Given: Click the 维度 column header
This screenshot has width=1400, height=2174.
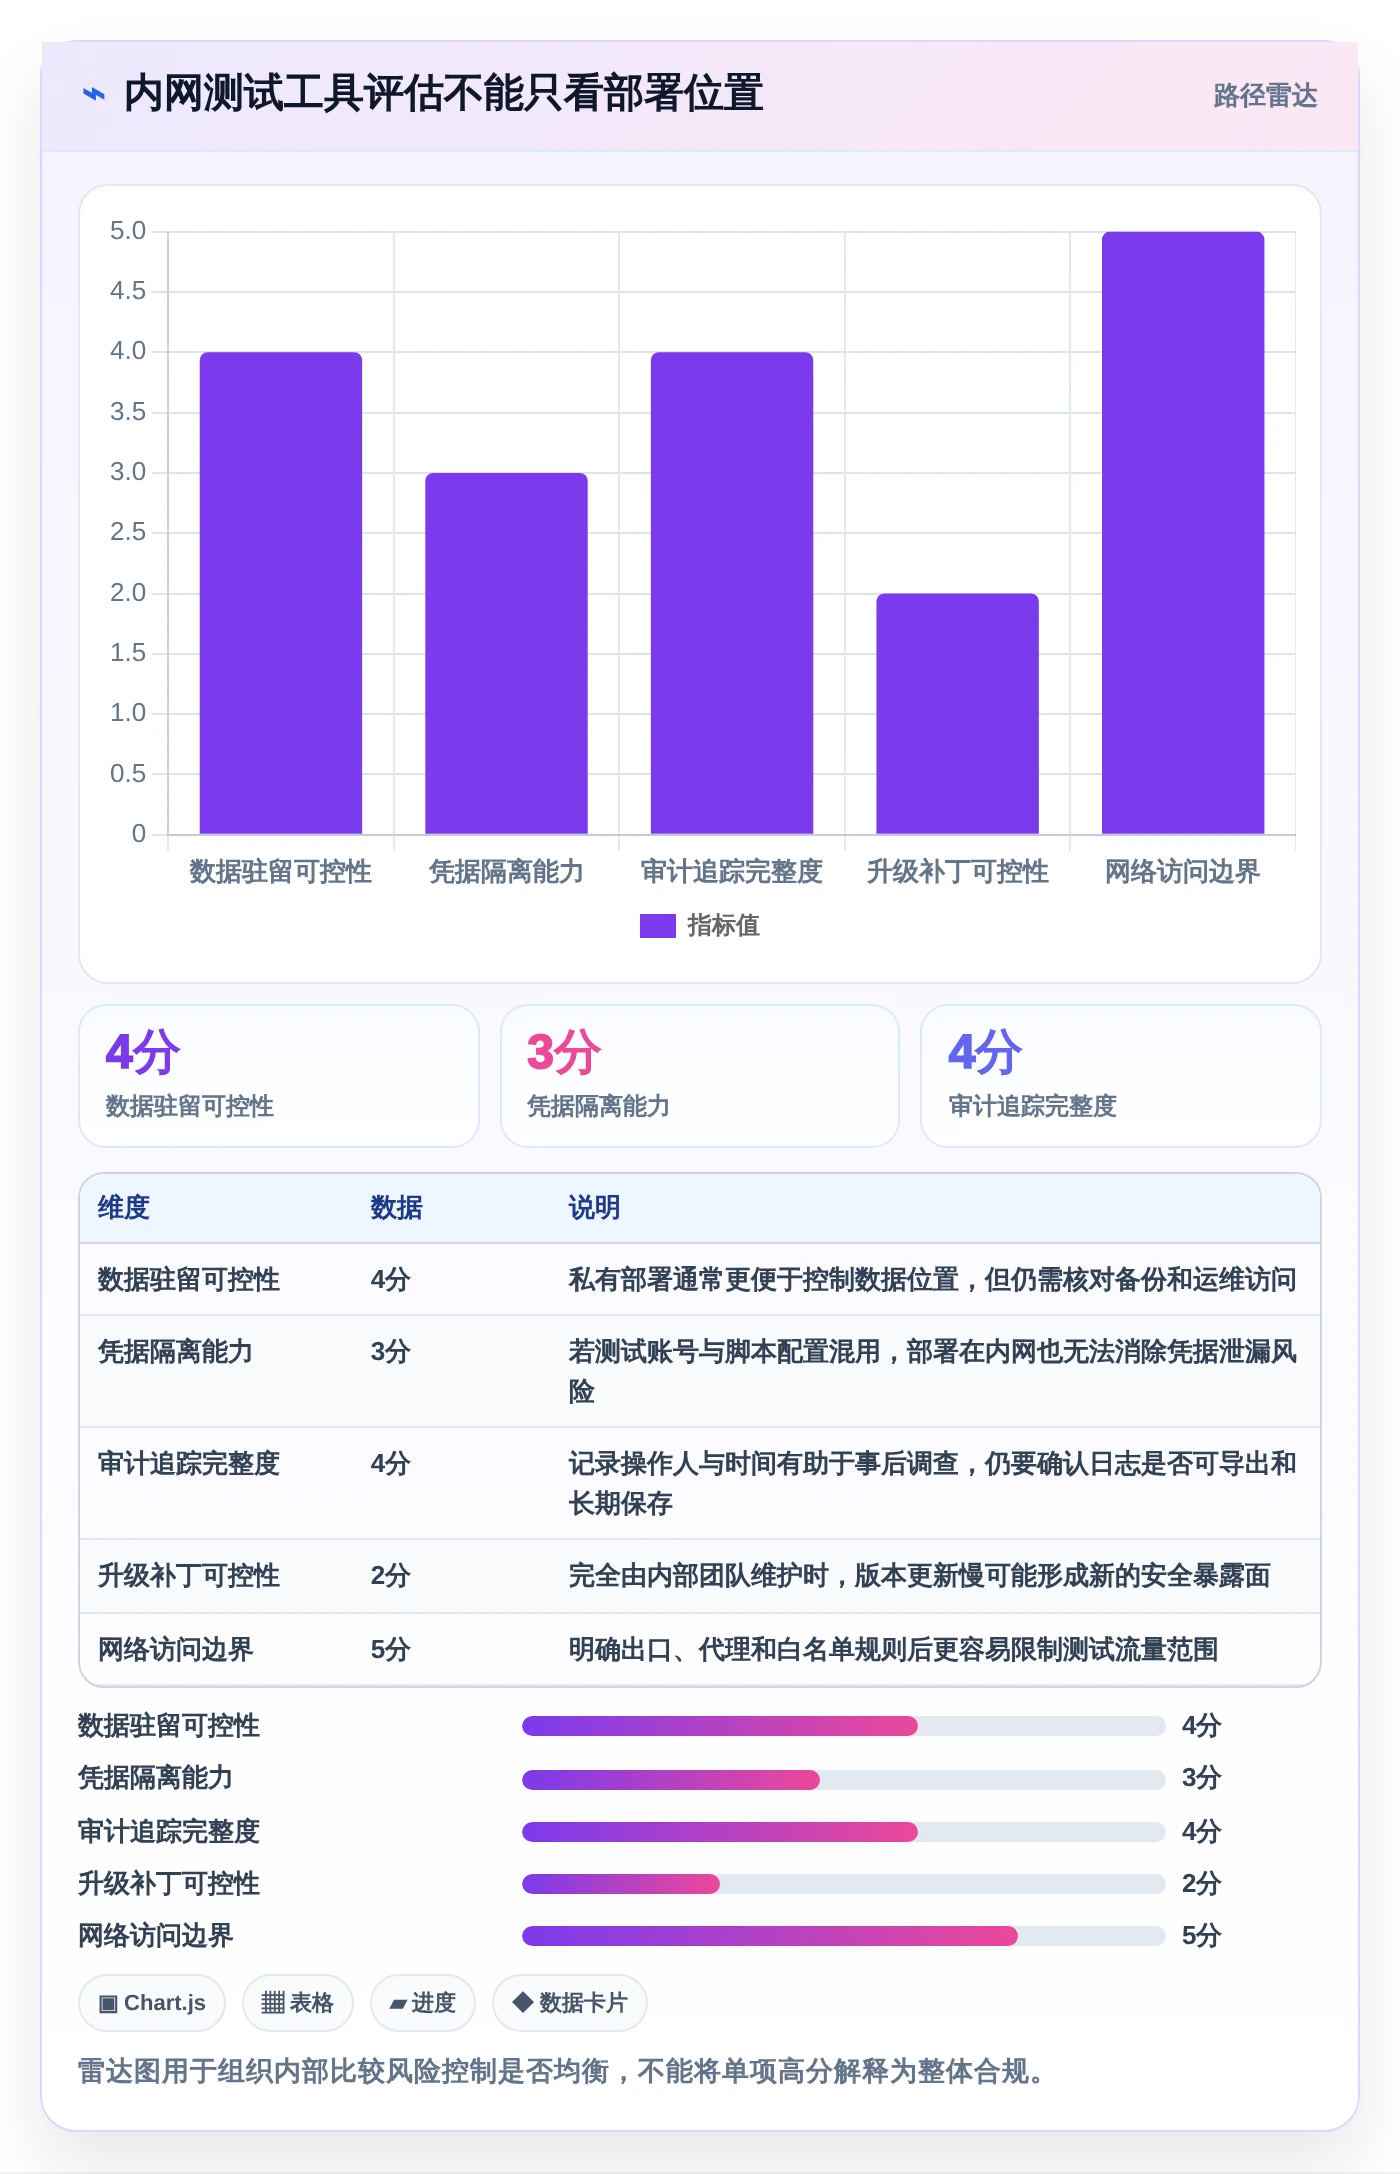Looking at the screenshot, I should coord(124,1208).
